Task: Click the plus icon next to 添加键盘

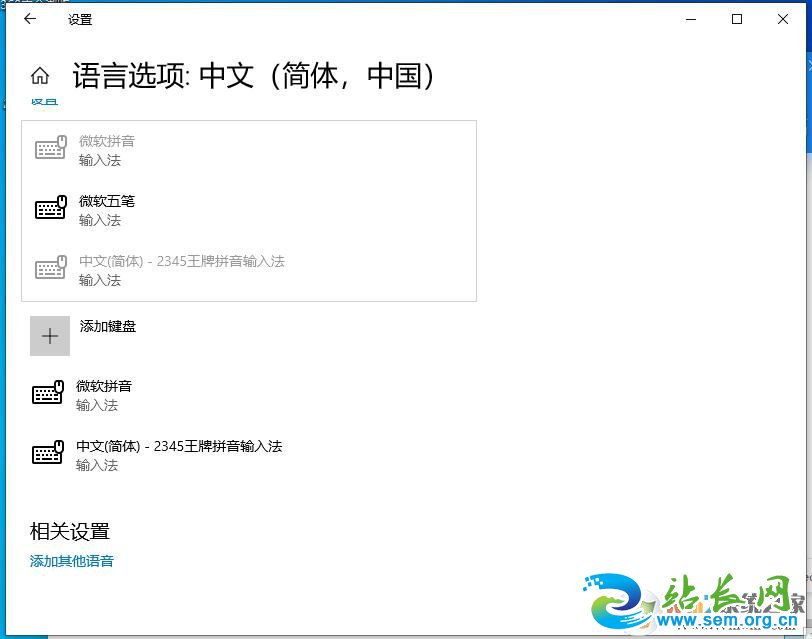Action: 50,336
